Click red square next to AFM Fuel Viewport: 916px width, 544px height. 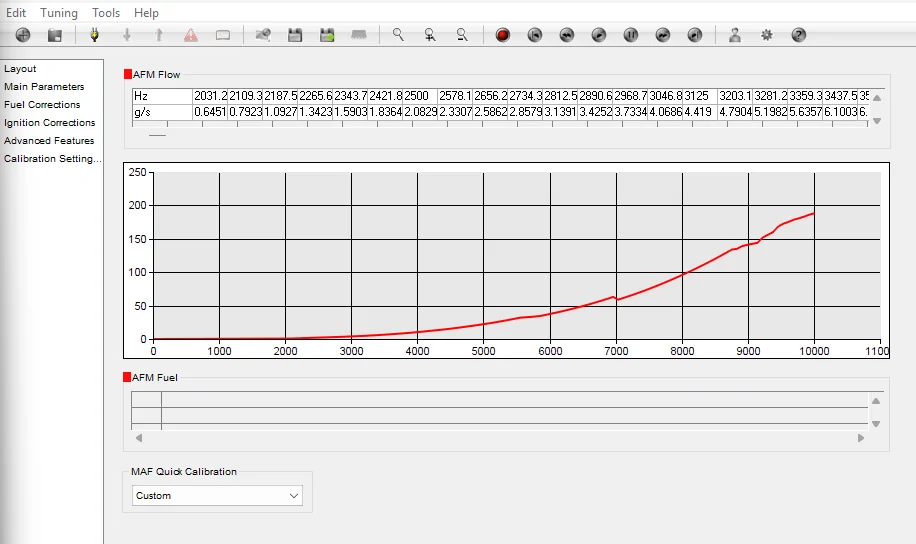click(127, 377)
